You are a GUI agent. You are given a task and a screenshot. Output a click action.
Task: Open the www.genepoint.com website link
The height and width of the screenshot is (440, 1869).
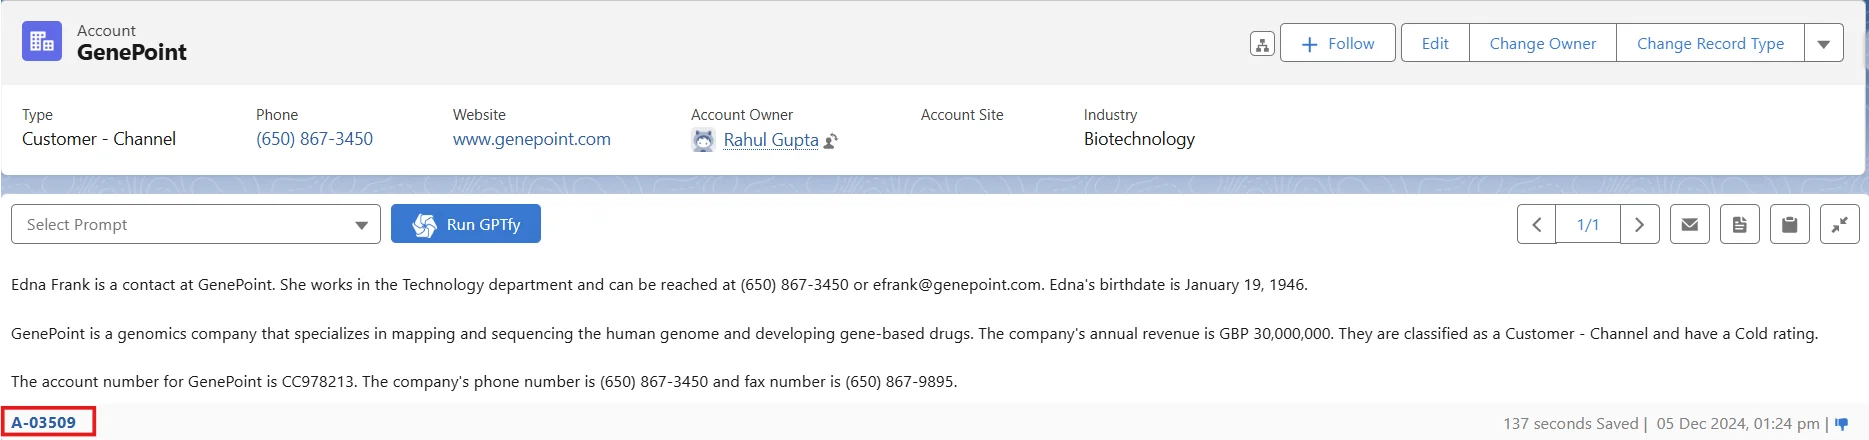point(532,139)
